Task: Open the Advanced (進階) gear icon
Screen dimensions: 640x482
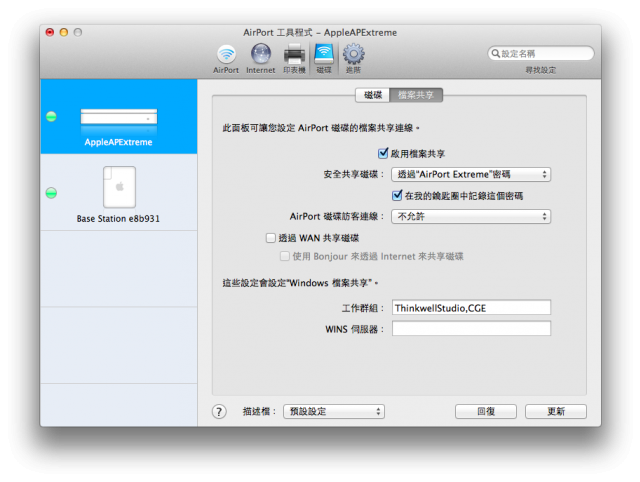Action: click(353, 59)
